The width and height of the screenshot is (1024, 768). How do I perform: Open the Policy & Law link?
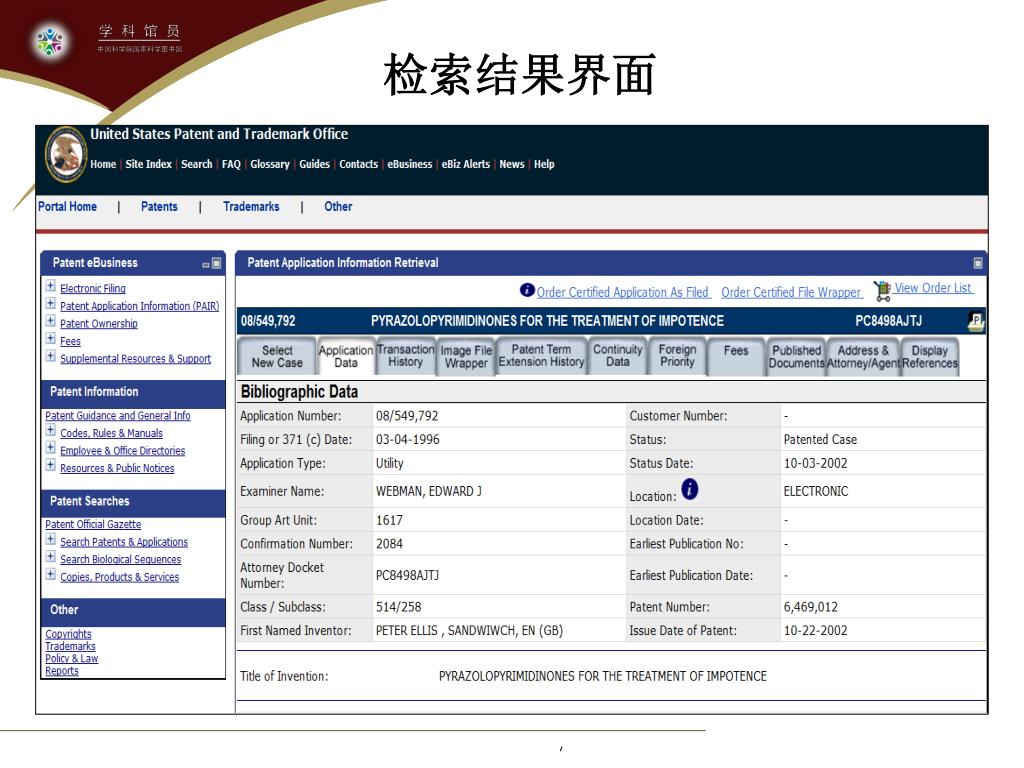pos(72,658)
